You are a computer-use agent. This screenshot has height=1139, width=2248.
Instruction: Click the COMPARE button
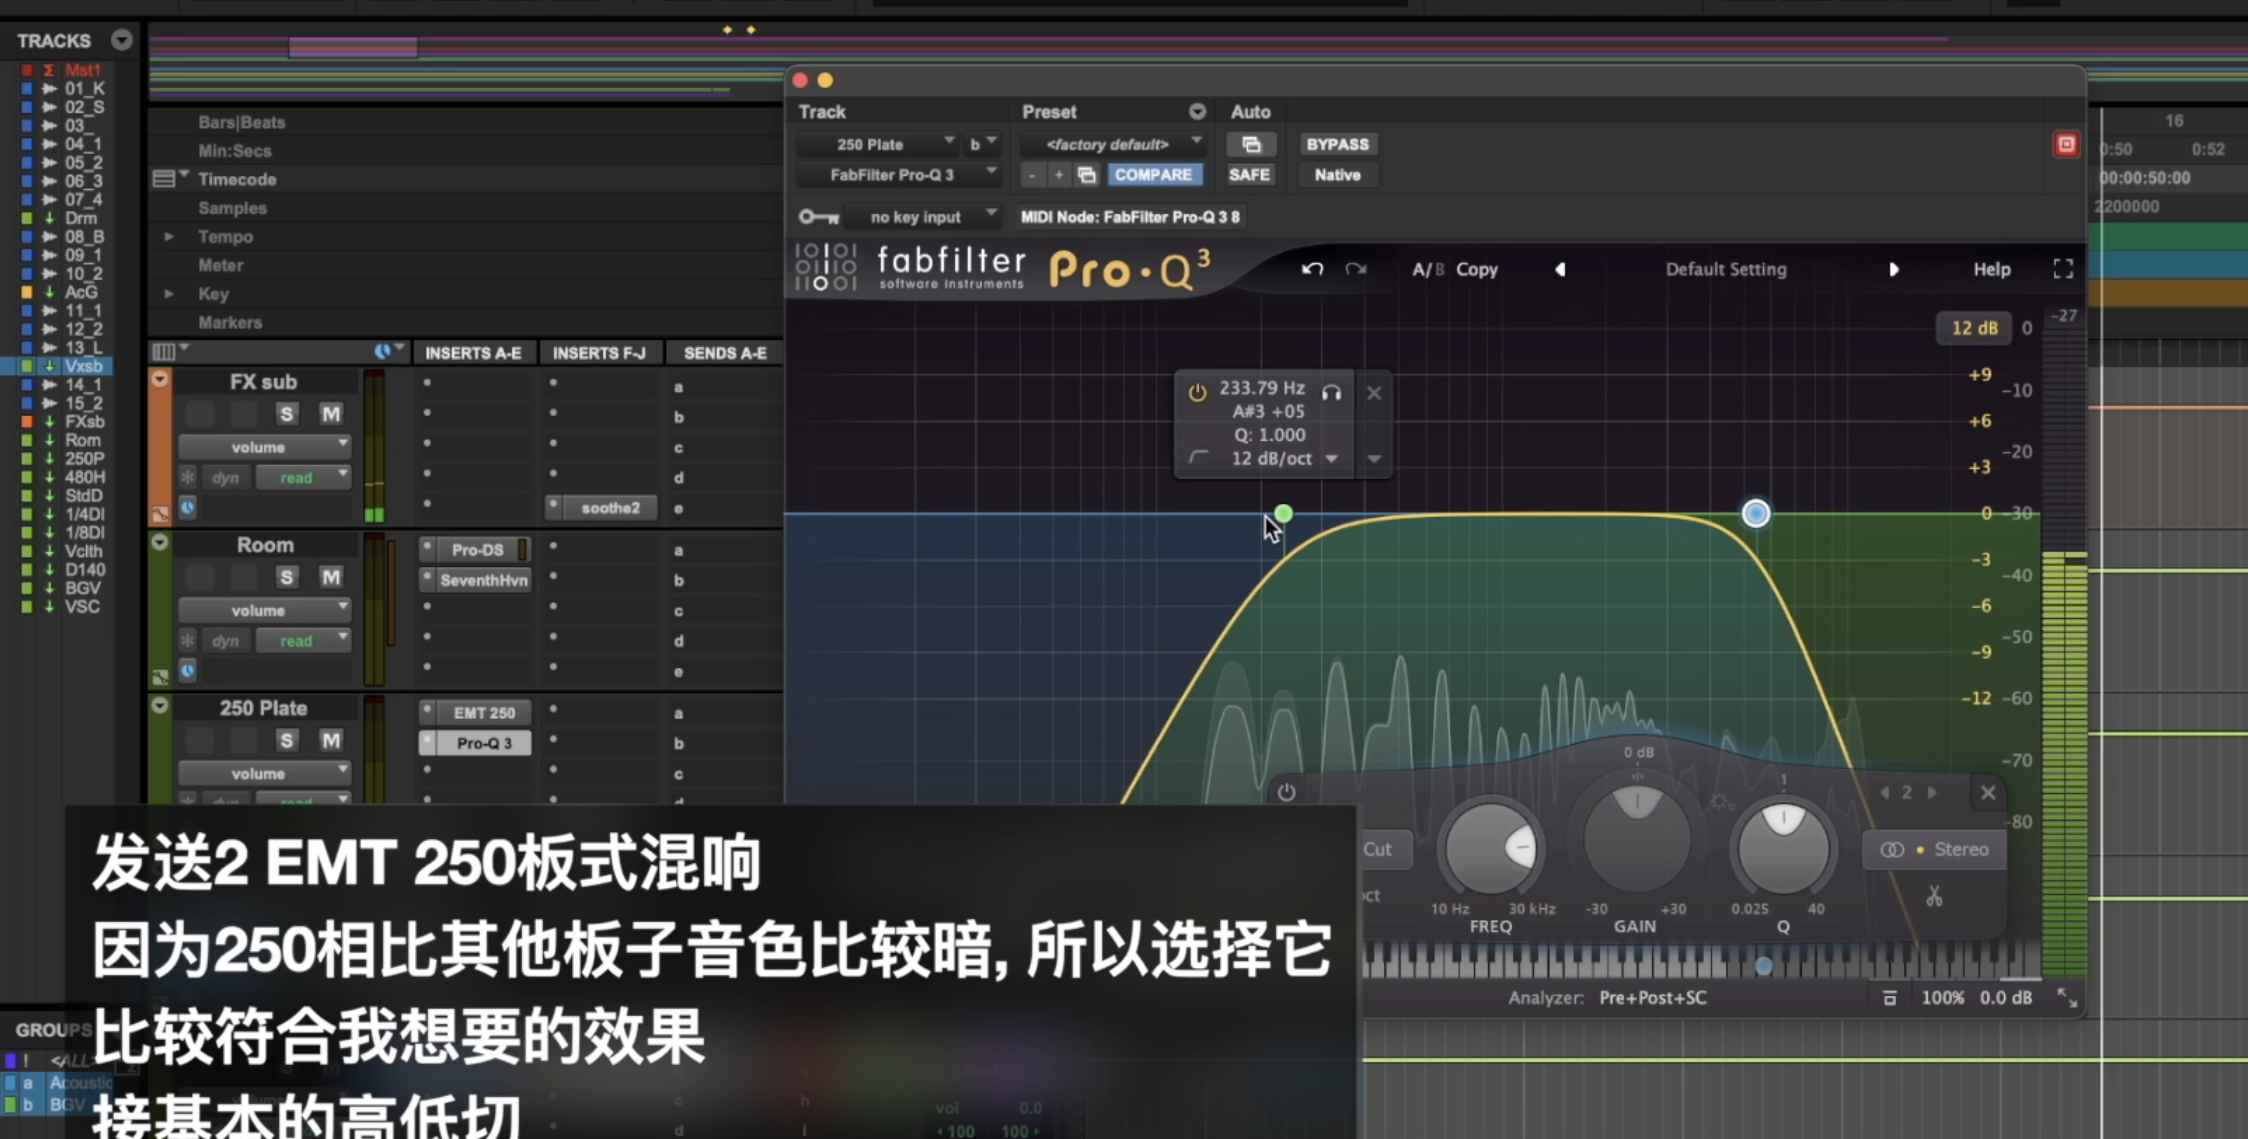(x=1153, y=174)
